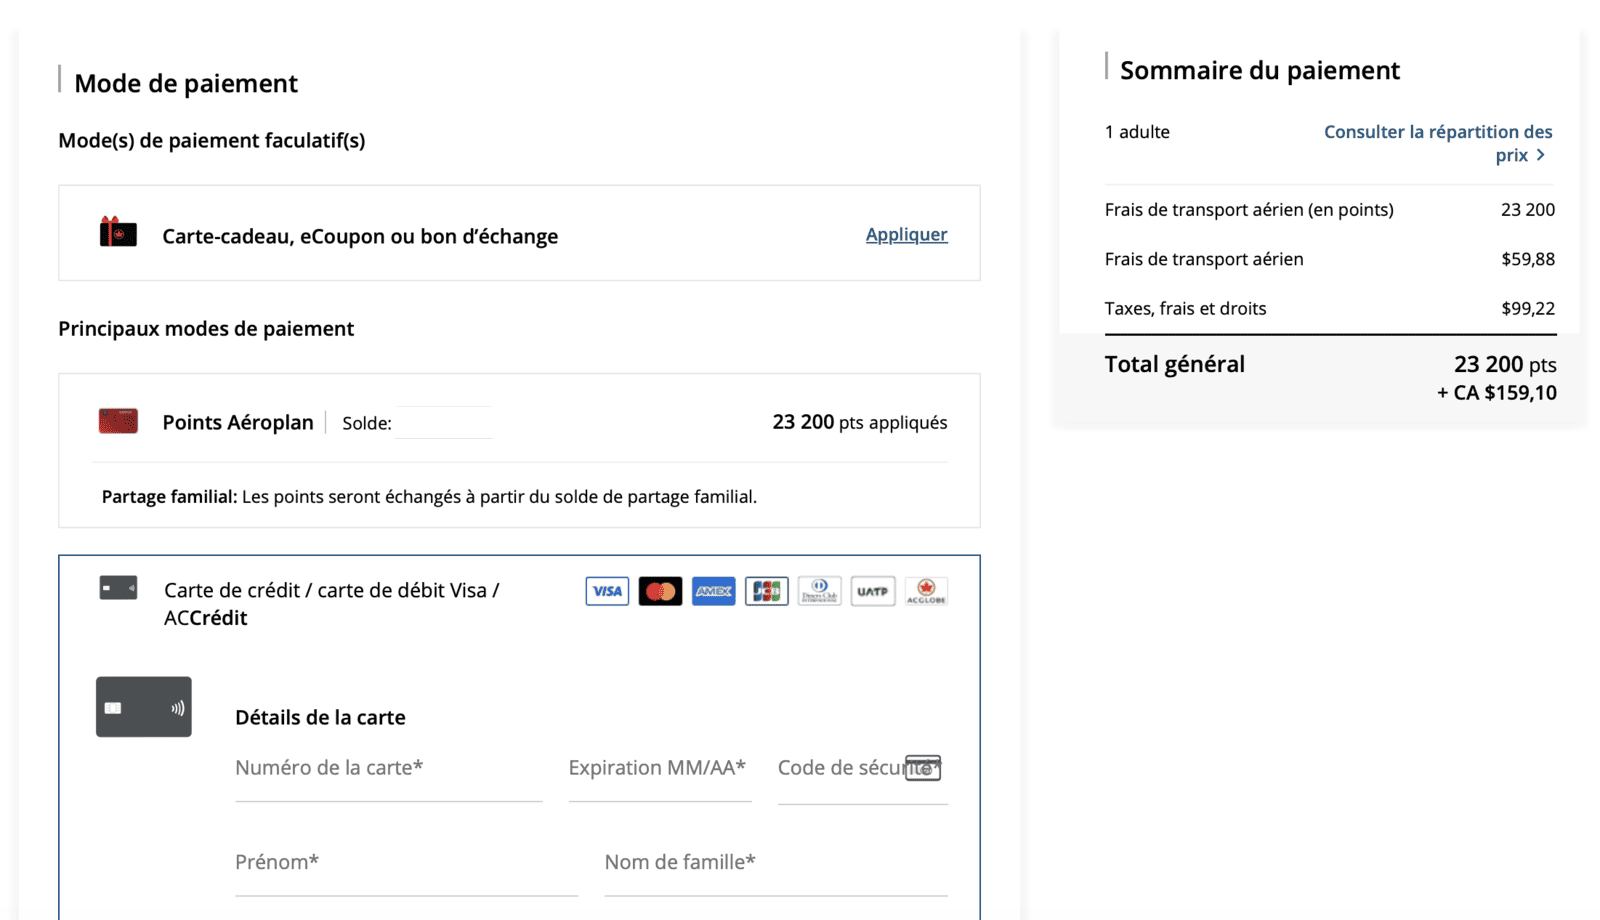This screenshot has width=1600, height=920.
Task: Select the Mastercard logo
Action: coord(660,591)
